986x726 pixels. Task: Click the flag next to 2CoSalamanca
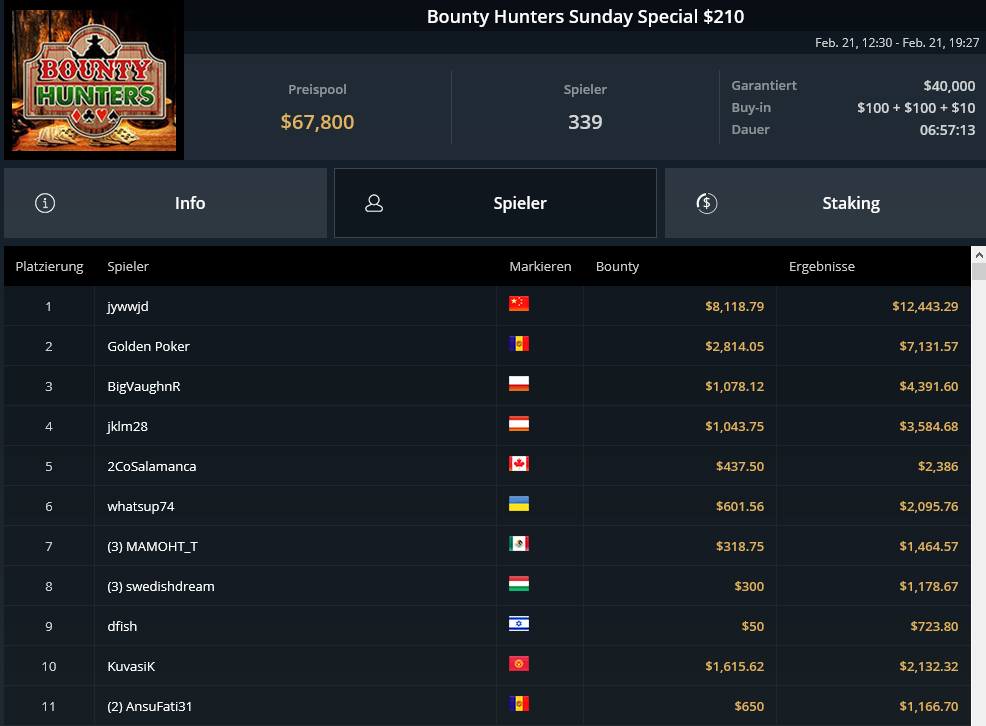(x=519, y=464)
